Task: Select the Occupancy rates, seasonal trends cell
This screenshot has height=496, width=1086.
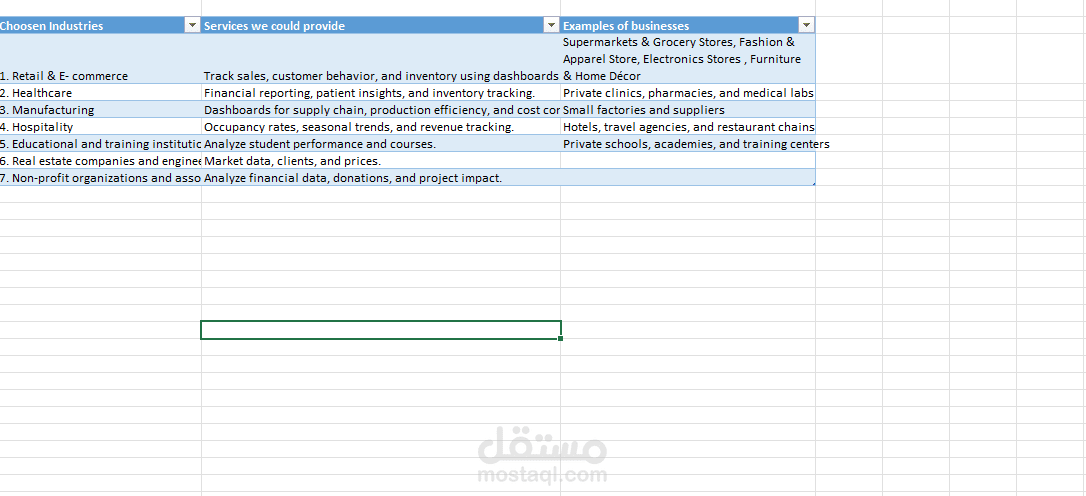Action: (381, 127)
